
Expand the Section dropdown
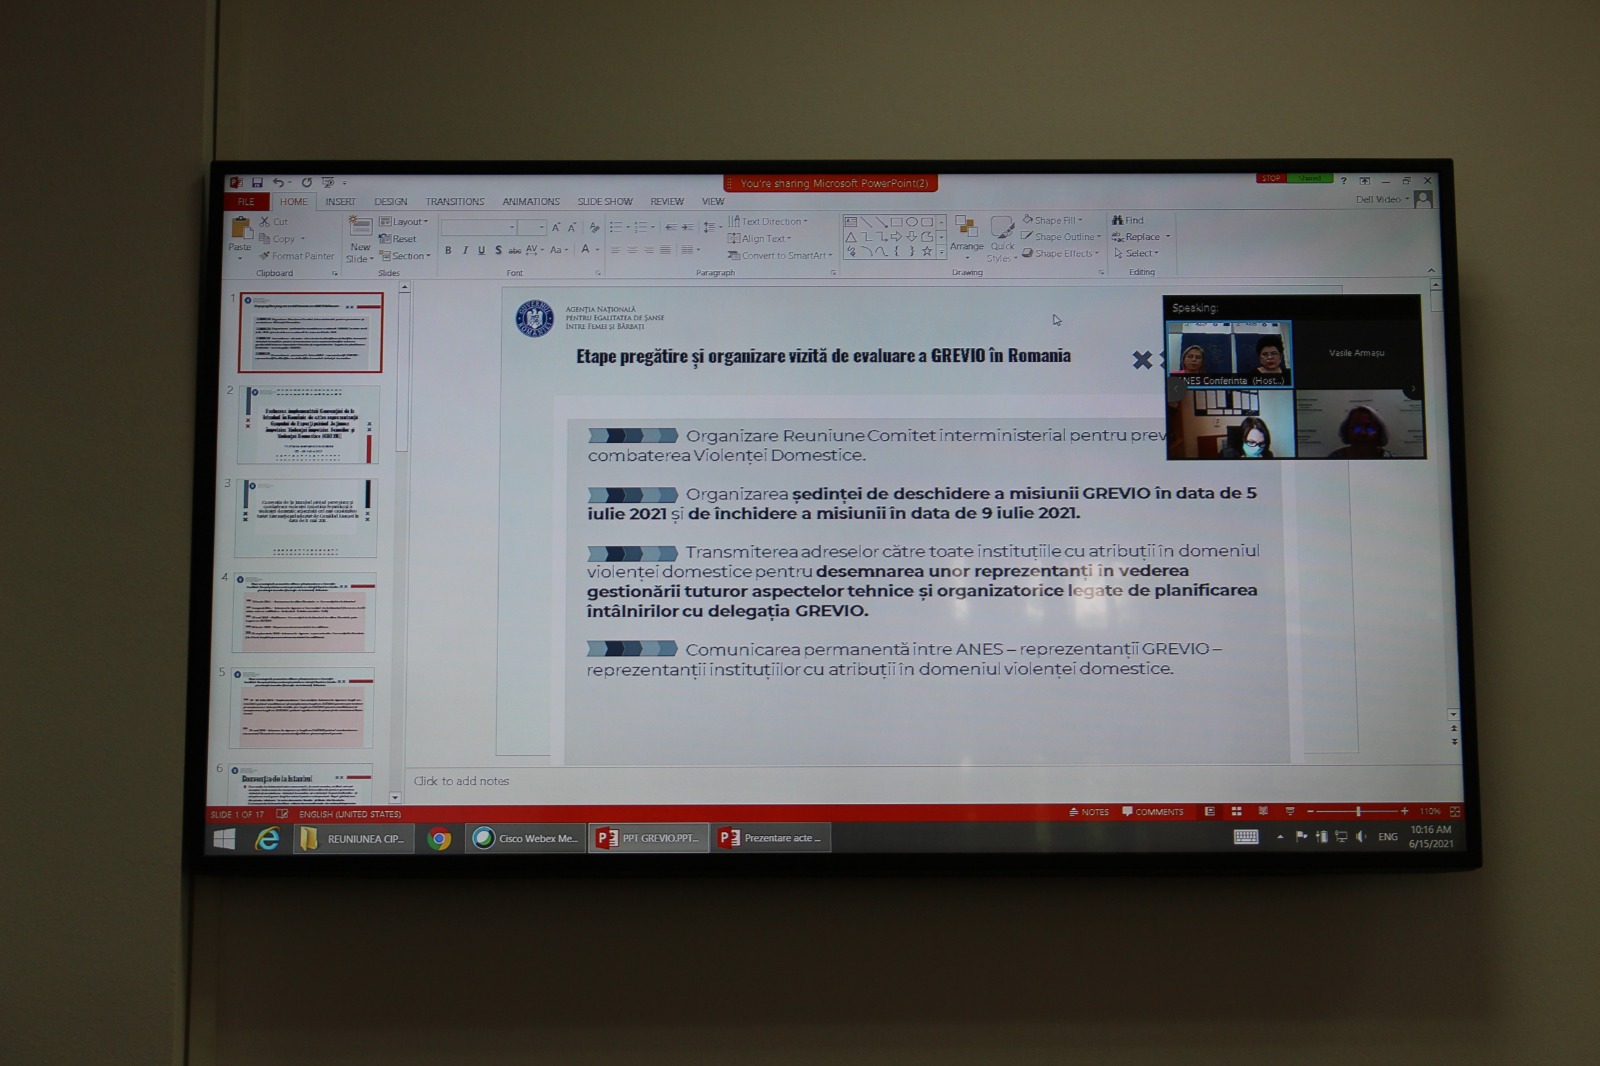coord(405,256)
